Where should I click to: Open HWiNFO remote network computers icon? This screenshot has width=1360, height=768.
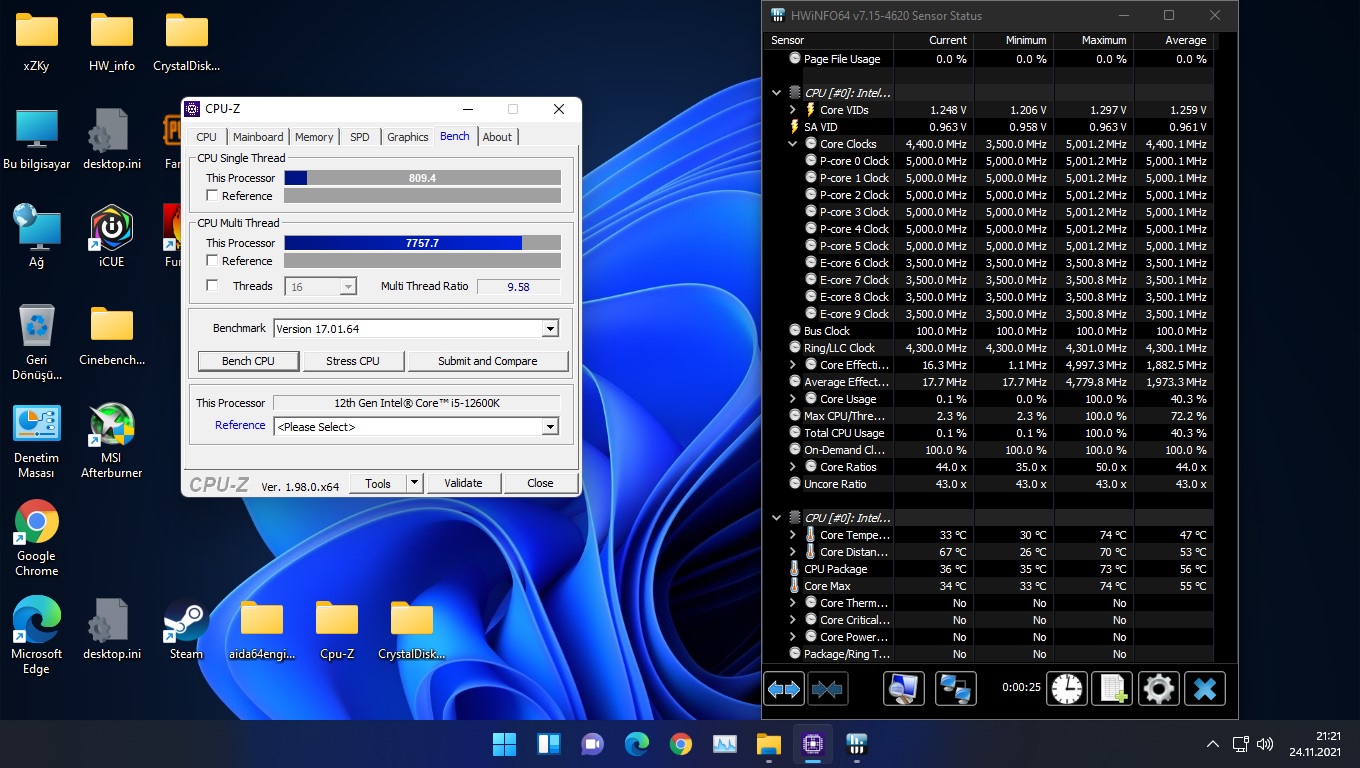956,688
